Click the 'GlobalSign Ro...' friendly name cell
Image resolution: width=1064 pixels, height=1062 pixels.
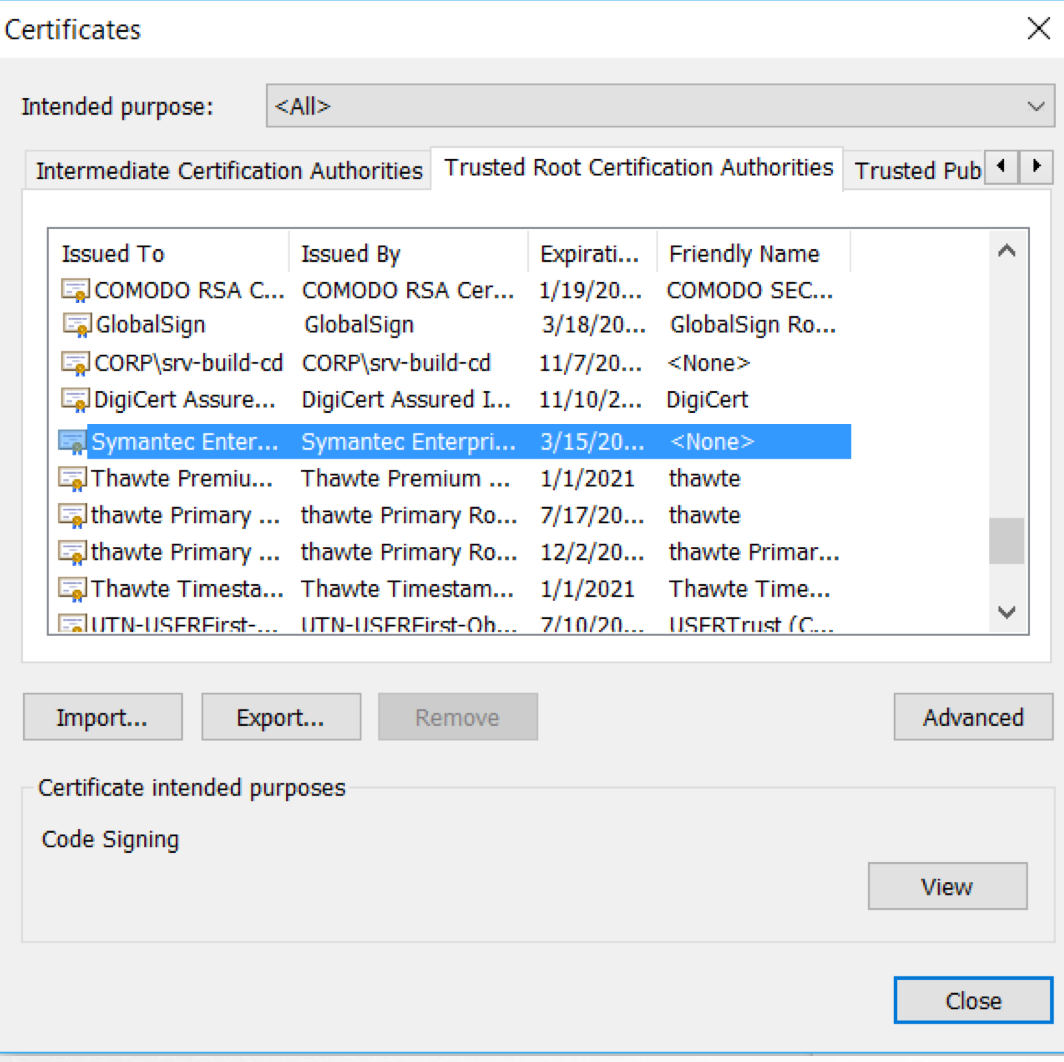click(753, 325)
